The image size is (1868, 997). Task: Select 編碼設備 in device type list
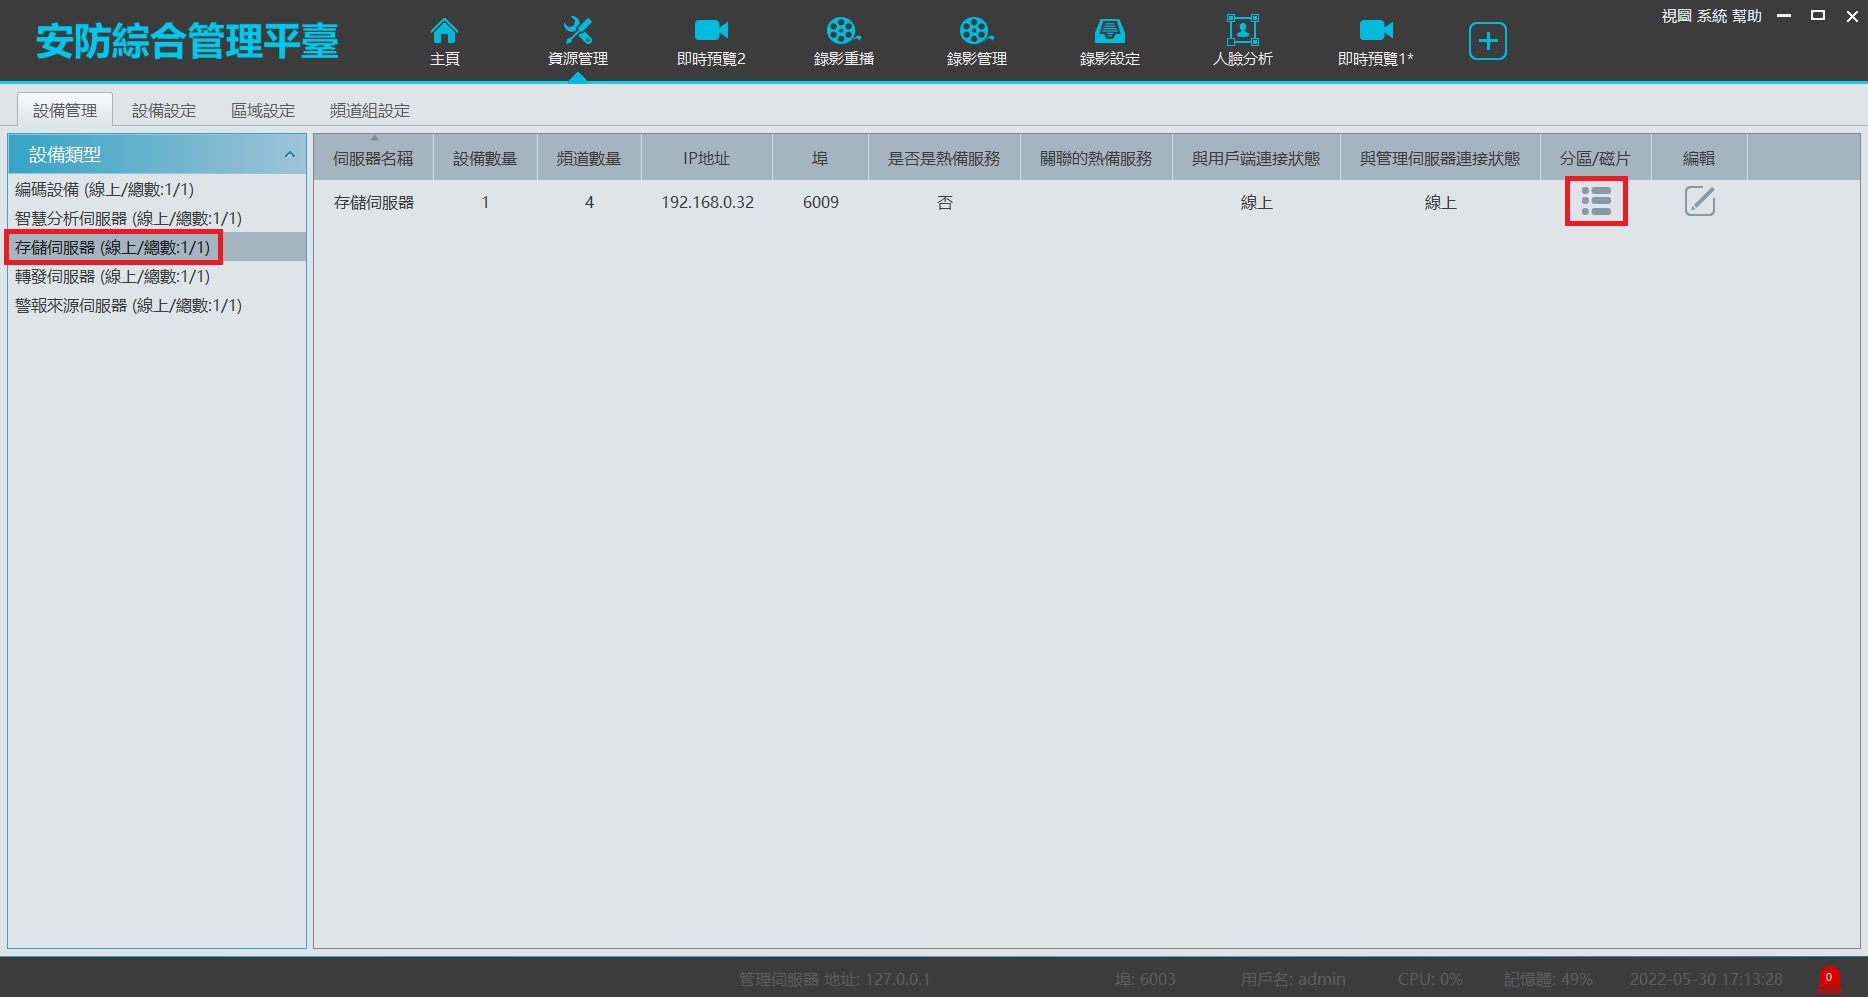click(x=157, y=189)
